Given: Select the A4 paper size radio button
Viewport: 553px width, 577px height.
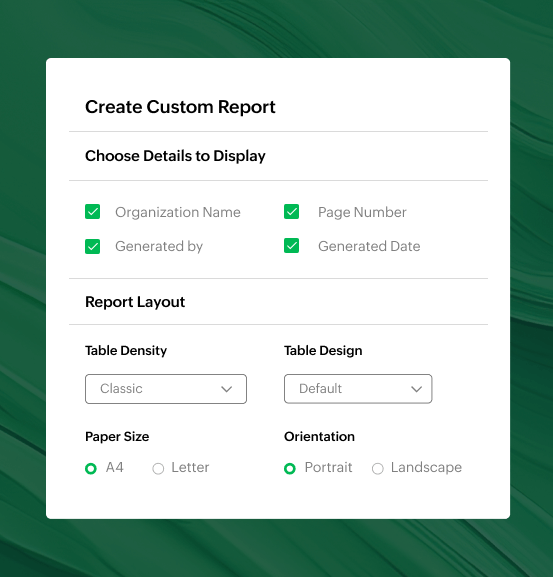Looking at the screenshot, I should (91, 468).
